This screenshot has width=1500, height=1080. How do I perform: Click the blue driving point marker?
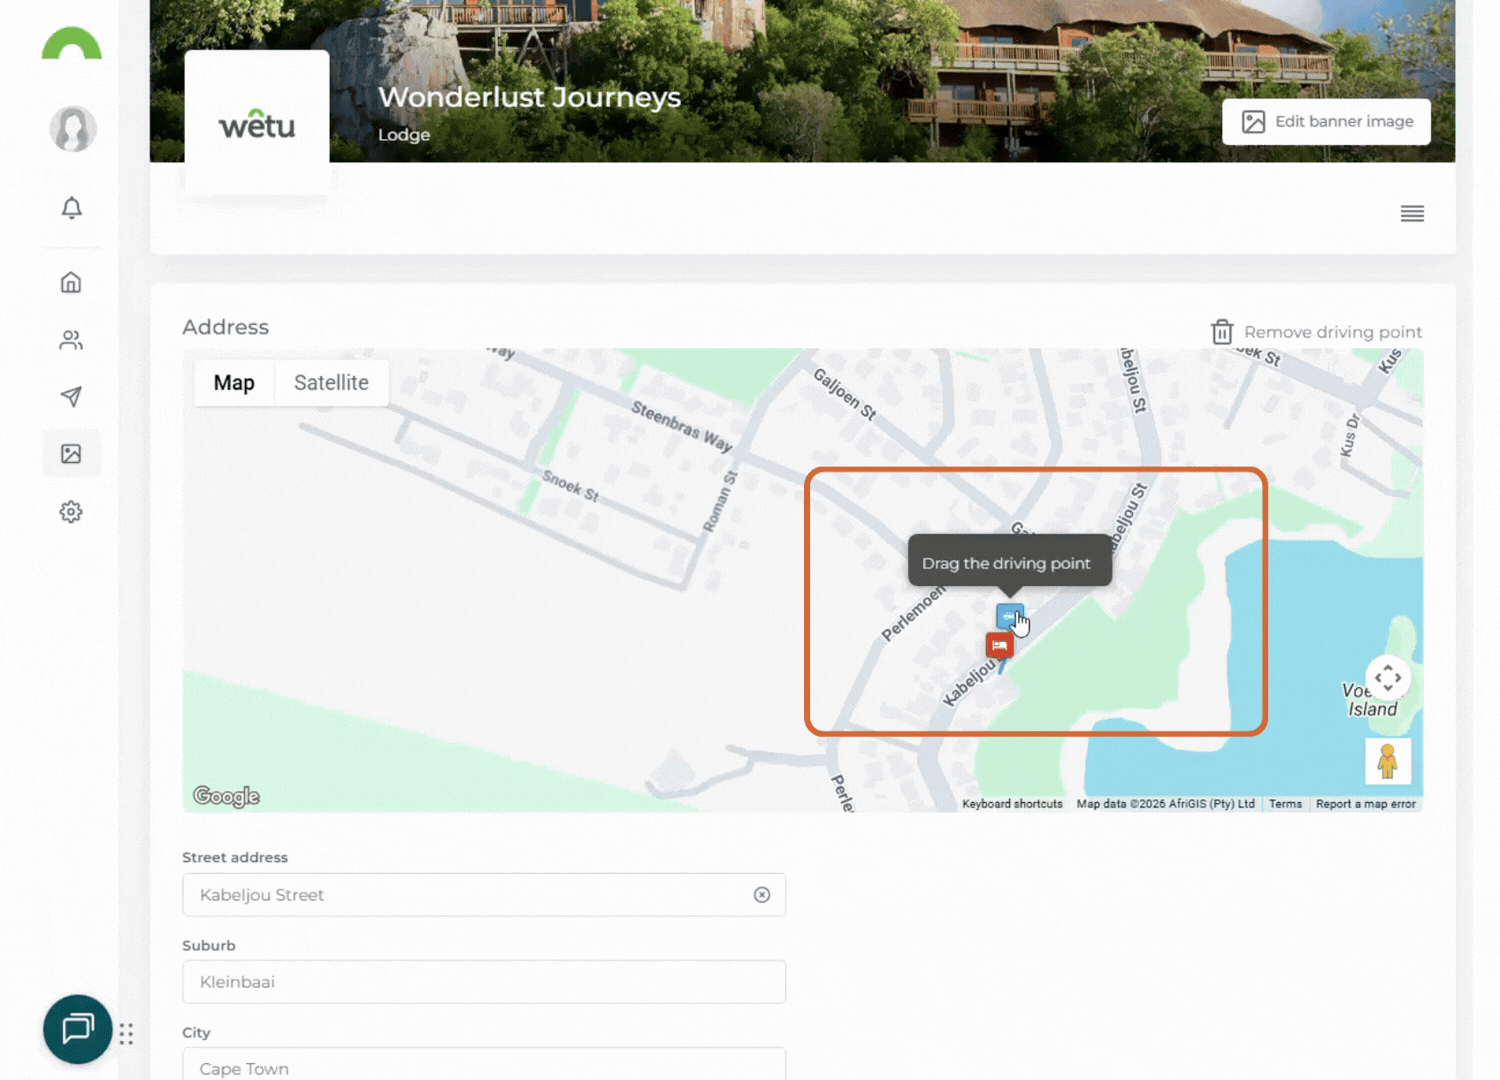click(x=1009, y=617)
